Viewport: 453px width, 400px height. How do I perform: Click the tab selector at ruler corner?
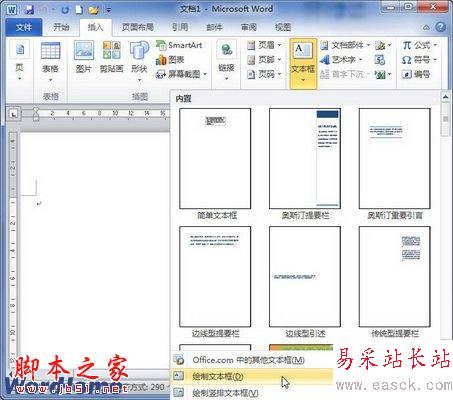pyautogui.click(x=13, y=114)
